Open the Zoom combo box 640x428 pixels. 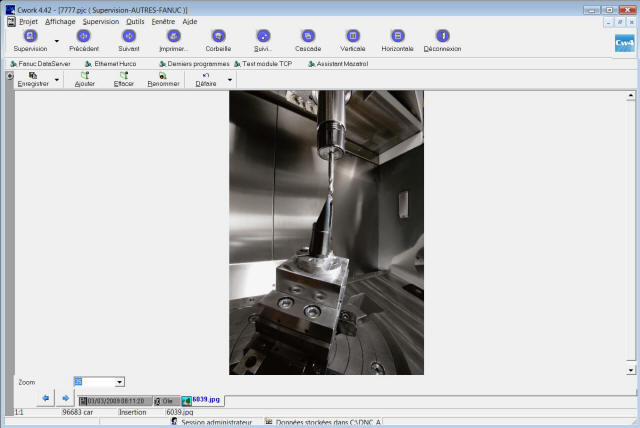coord(119,382)
